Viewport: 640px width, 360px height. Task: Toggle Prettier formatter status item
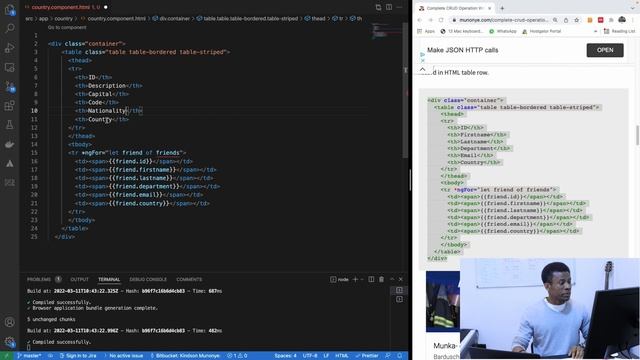[x=367, y=356]
